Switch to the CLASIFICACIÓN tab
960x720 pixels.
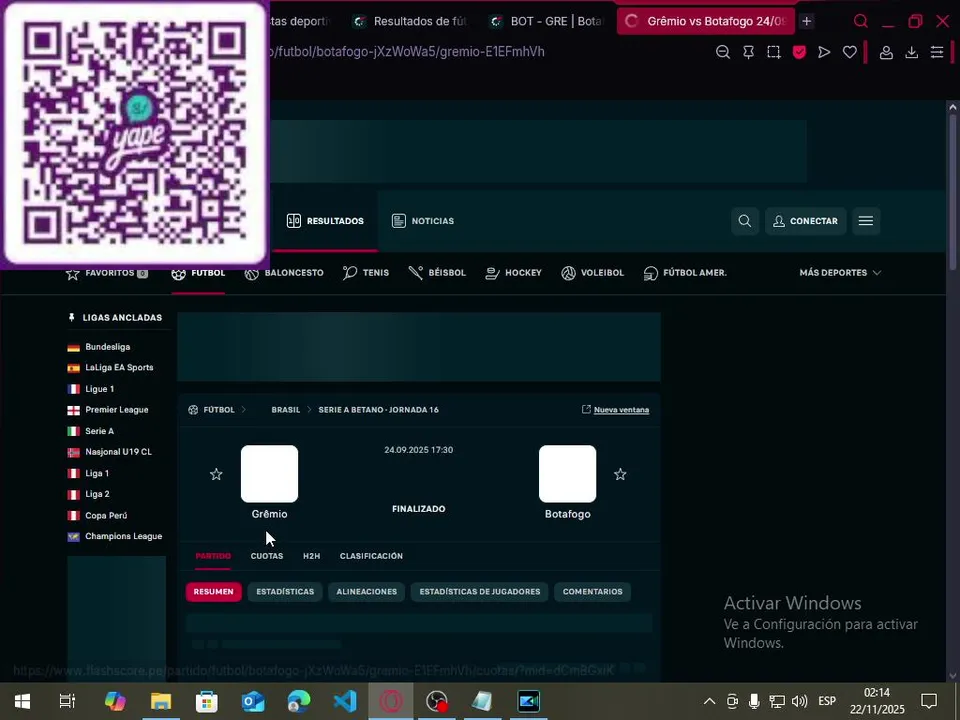click(x=371, y=557)
